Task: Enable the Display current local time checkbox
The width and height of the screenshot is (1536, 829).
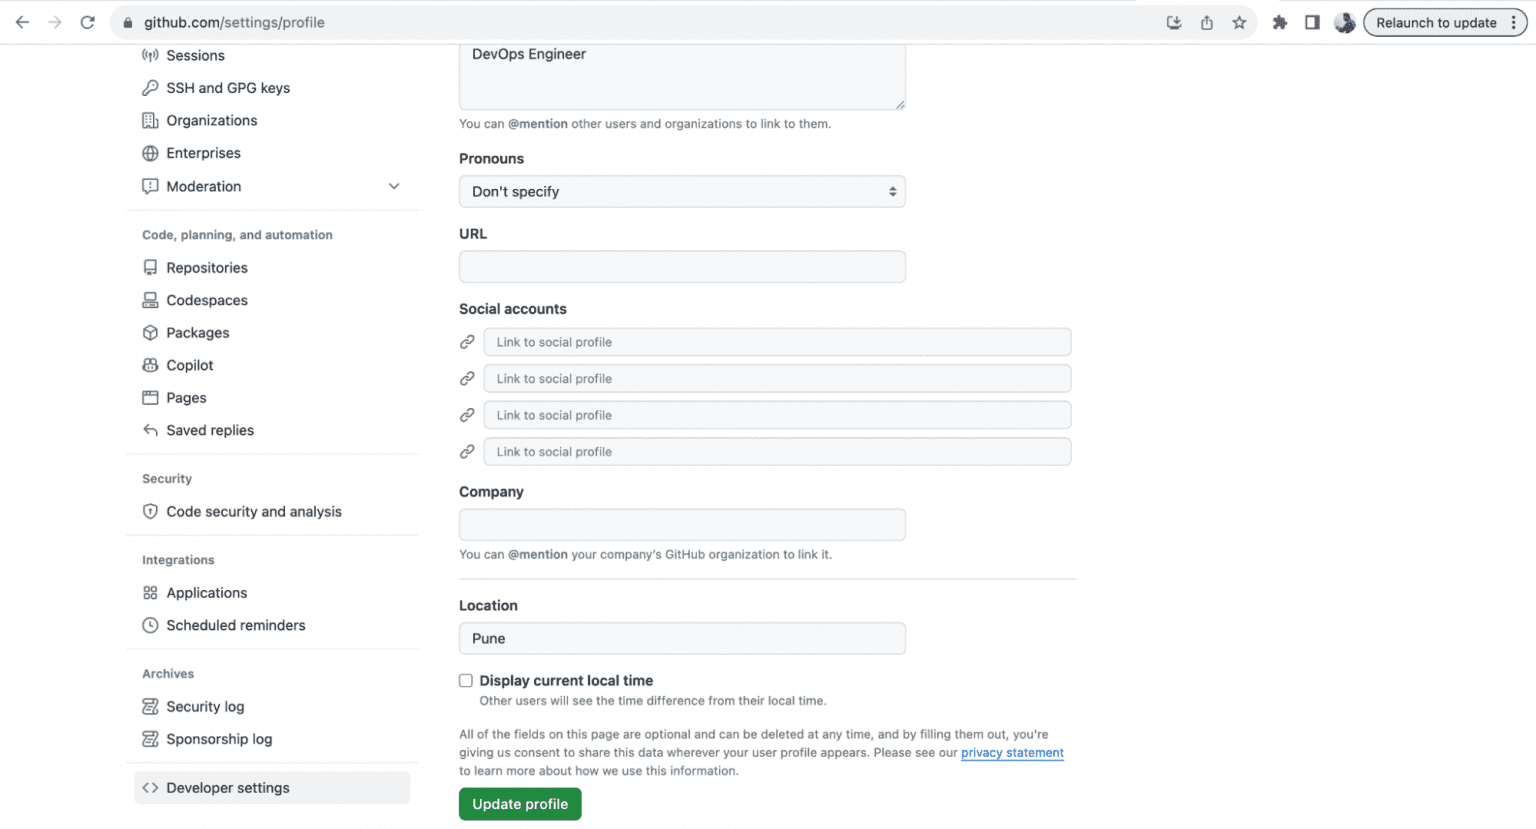Action: click(x=465, y=680)
